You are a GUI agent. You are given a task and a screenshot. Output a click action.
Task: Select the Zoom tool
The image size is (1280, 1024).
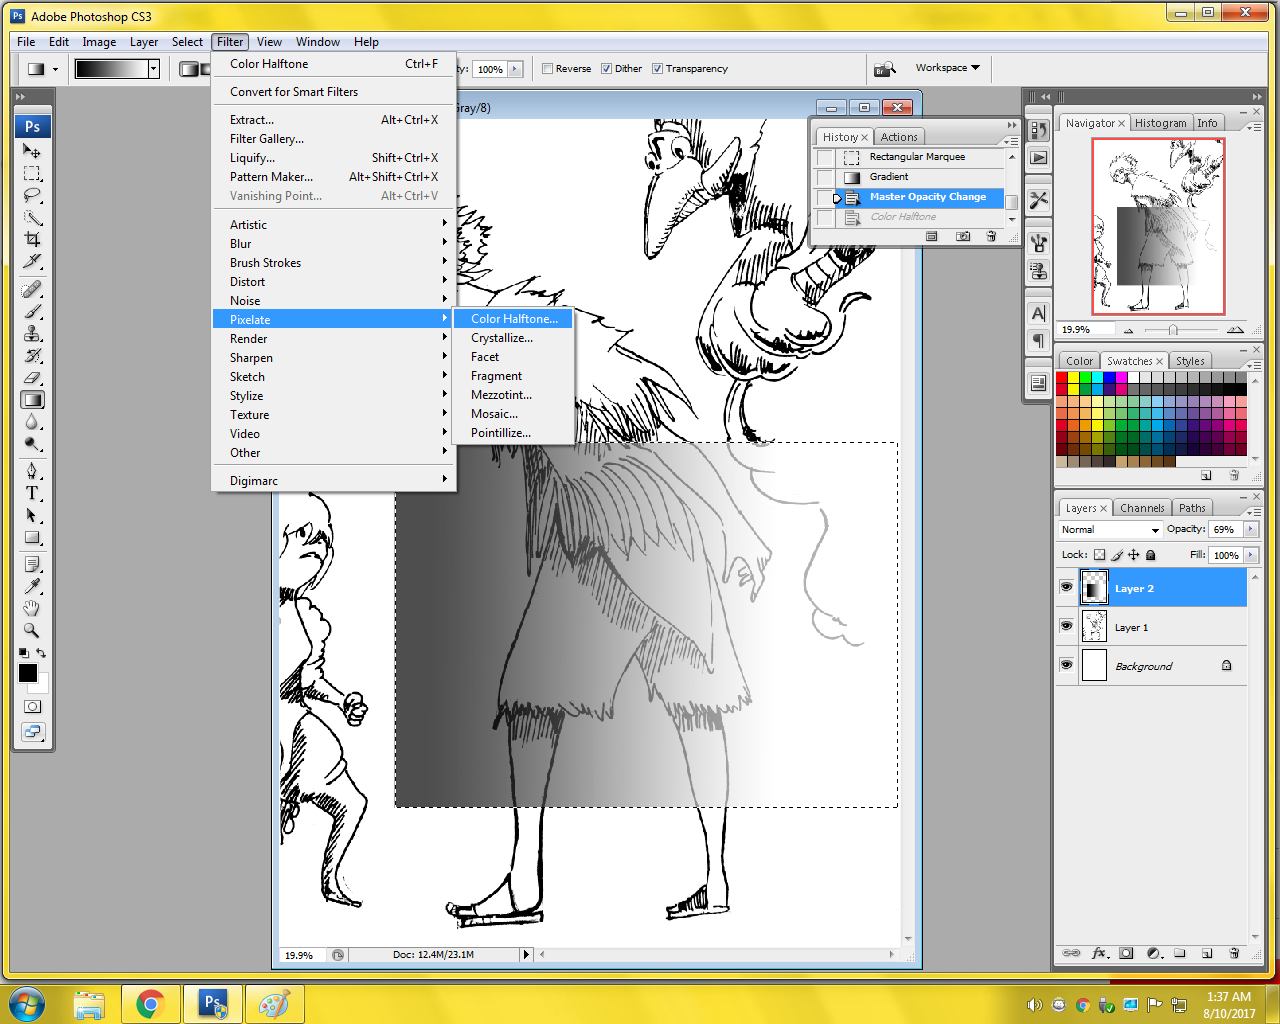(32, 630)
